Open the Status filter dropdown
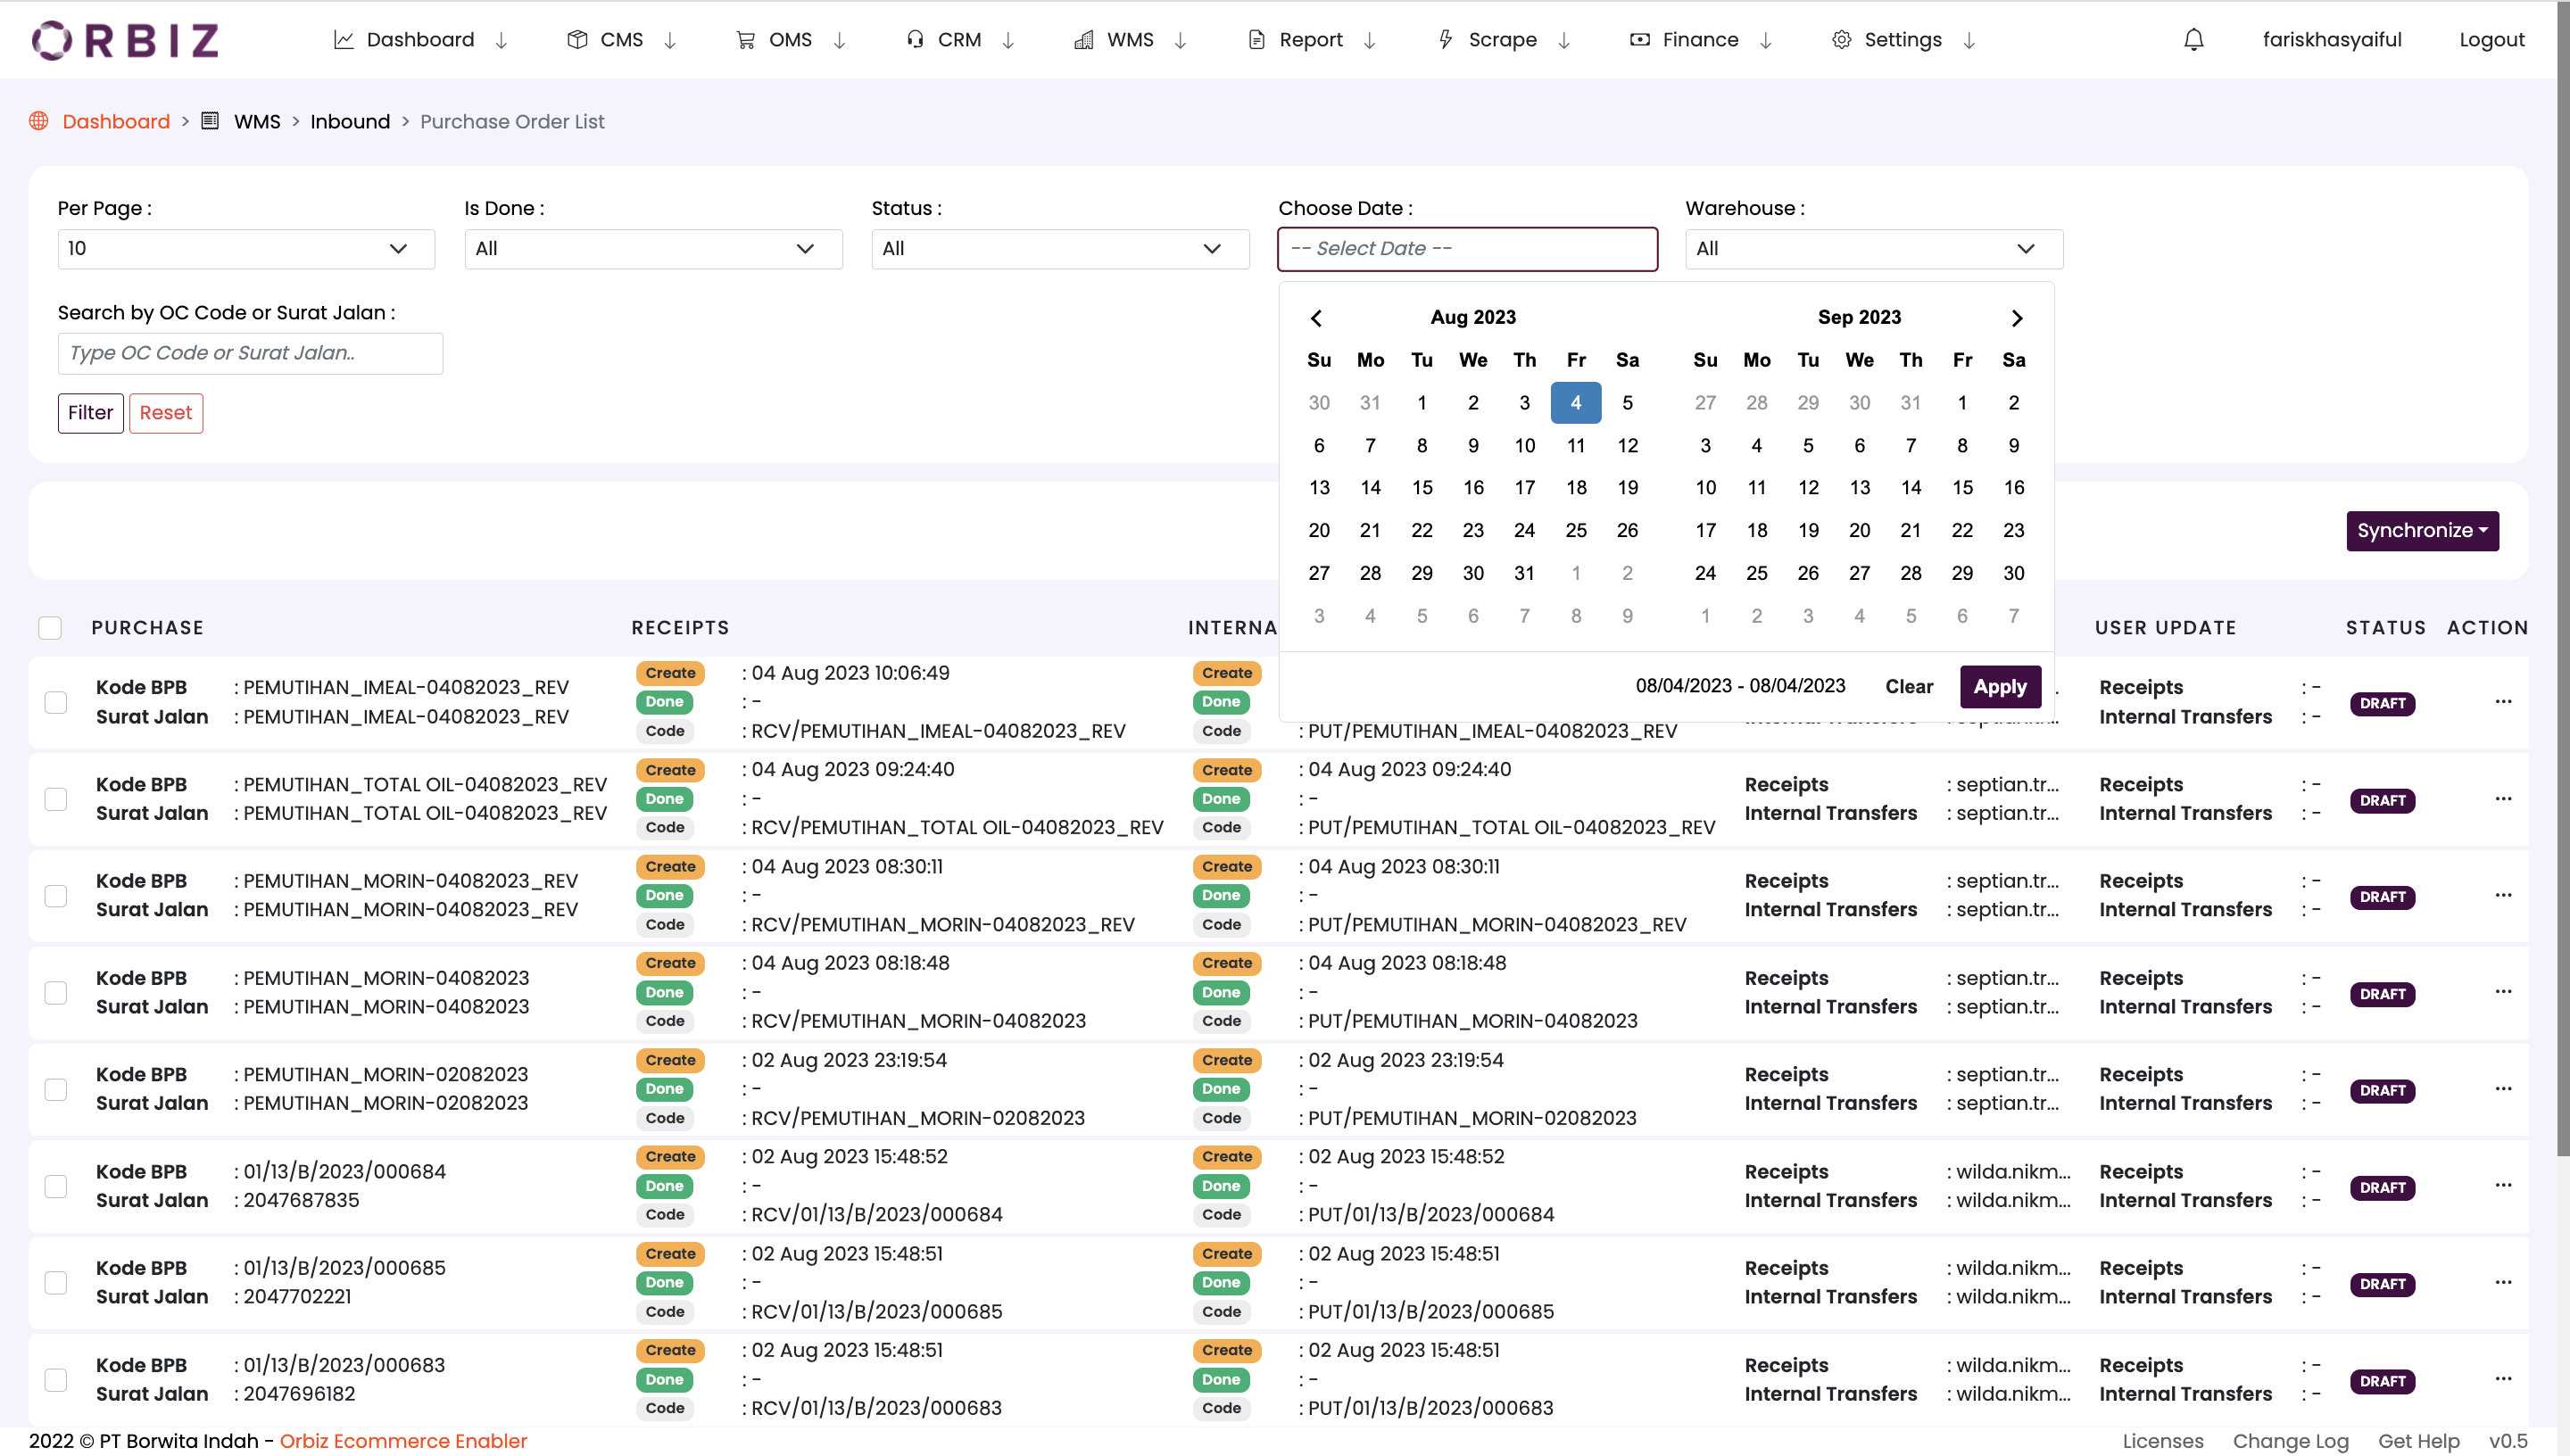The height and width of the screenshot is (1456, 2570). pyautogui.click(x=1060, y=249)
